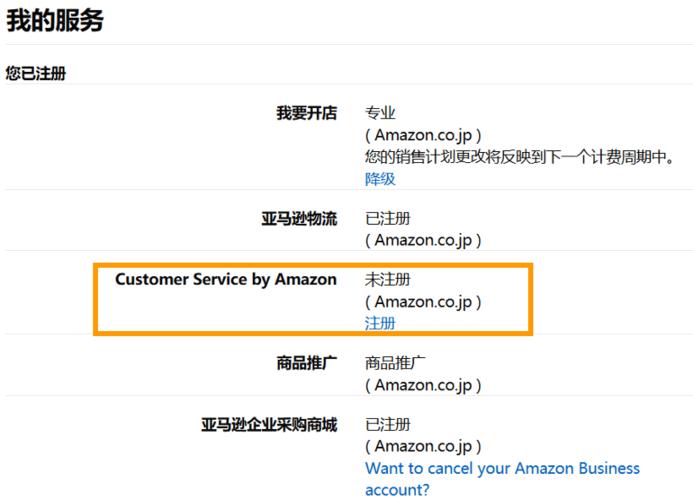The height and width of the screenshot is (500, 693).
Task: Select the 我的服务 page heading
Action: (55, 20)
